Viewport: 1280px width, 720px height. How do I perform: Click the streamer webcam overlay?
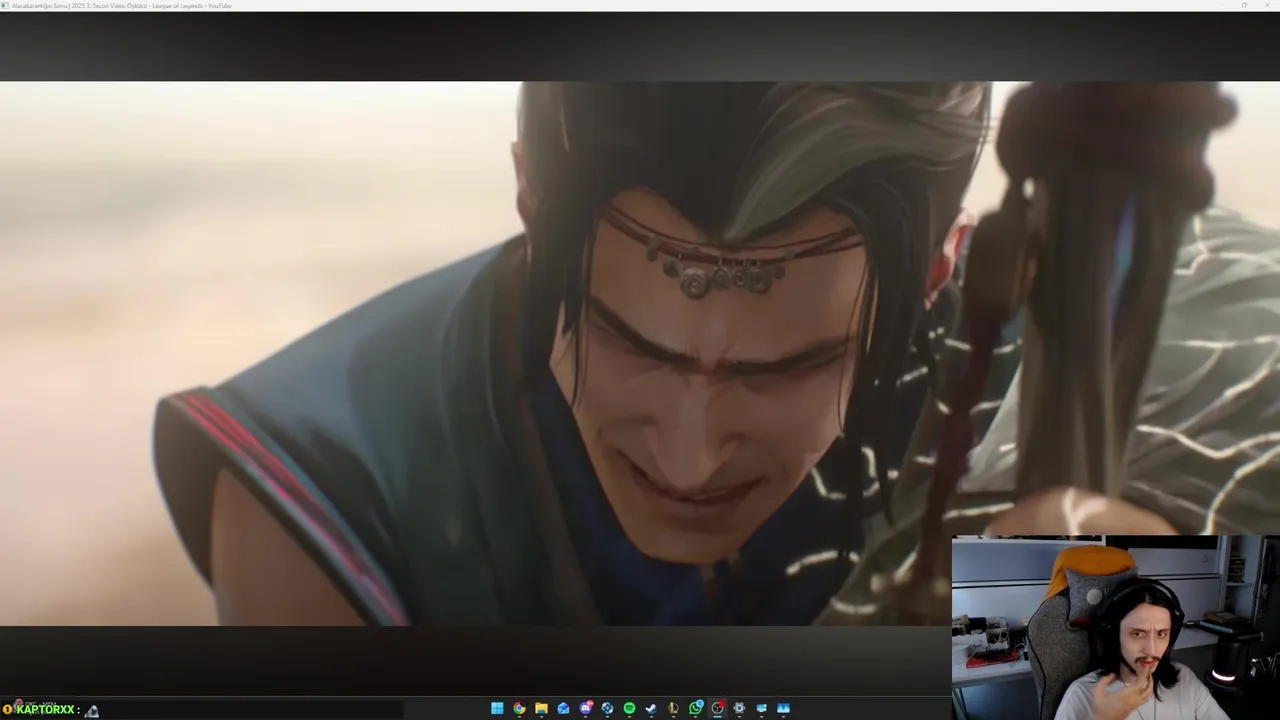point(1115,628)
